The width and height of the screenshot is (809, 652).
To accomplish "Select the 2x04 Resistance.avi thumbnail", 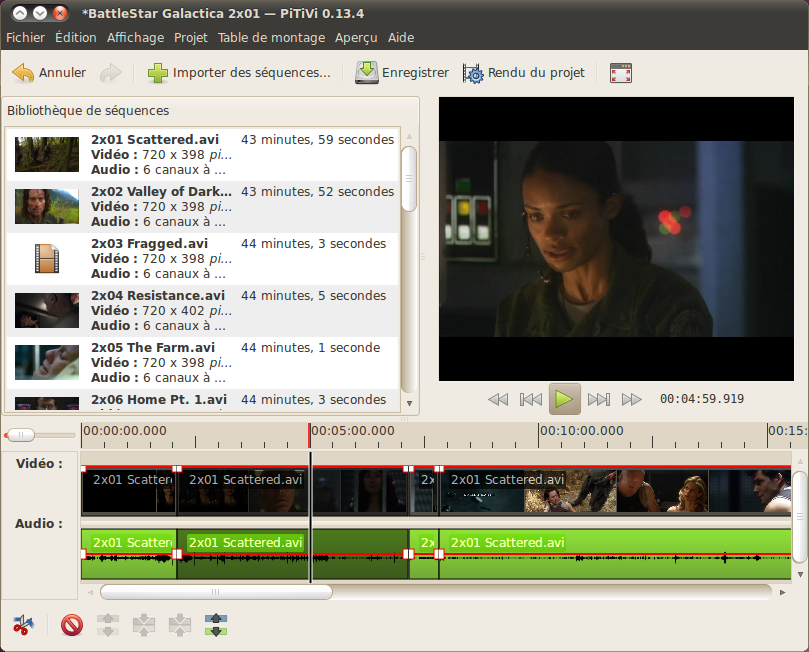I will tap(47, 311).
